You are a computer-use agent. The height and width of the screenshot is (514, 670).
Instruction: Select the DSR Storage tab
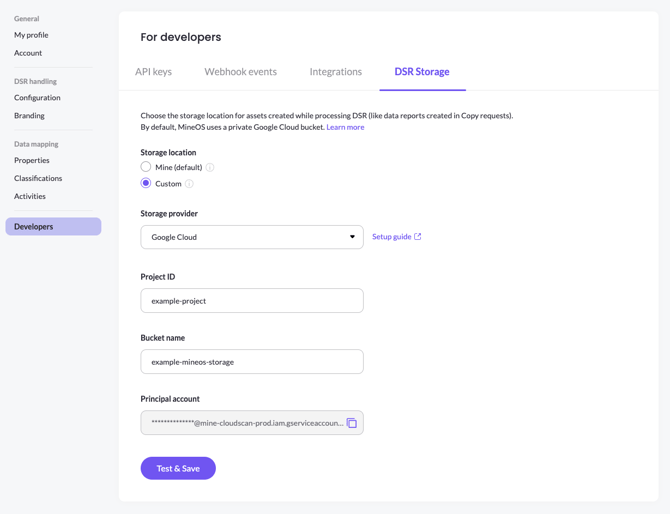(421, 72)
